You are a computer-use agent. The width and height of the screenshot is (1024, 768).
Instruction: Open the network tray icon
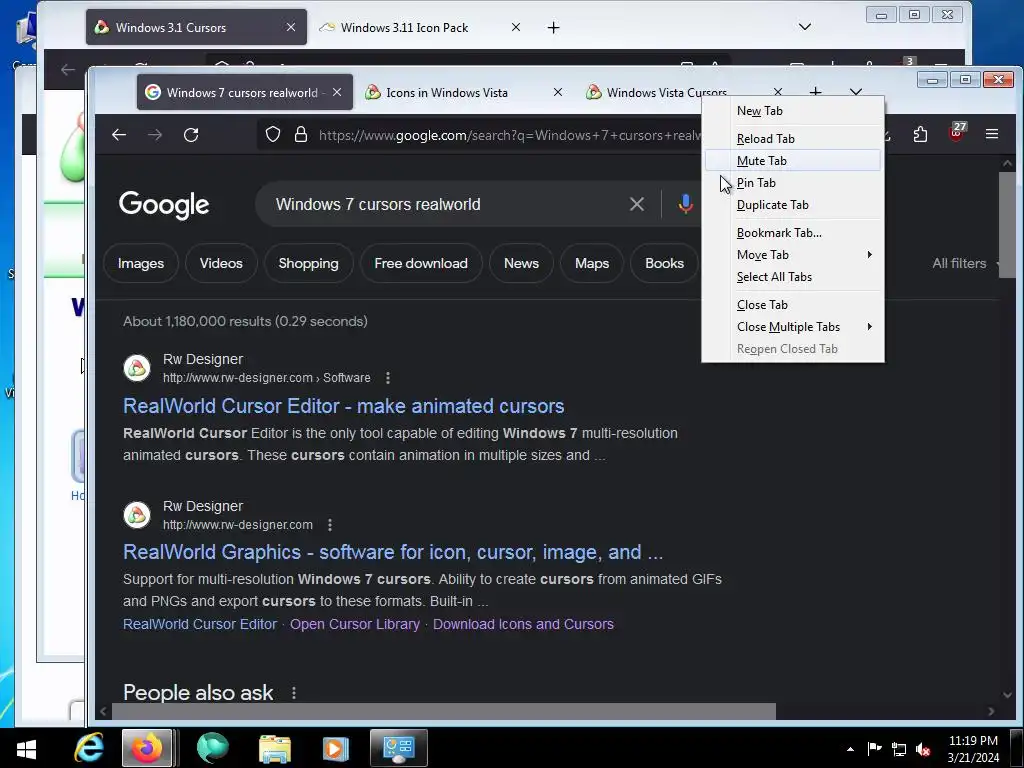coord(899,749)
